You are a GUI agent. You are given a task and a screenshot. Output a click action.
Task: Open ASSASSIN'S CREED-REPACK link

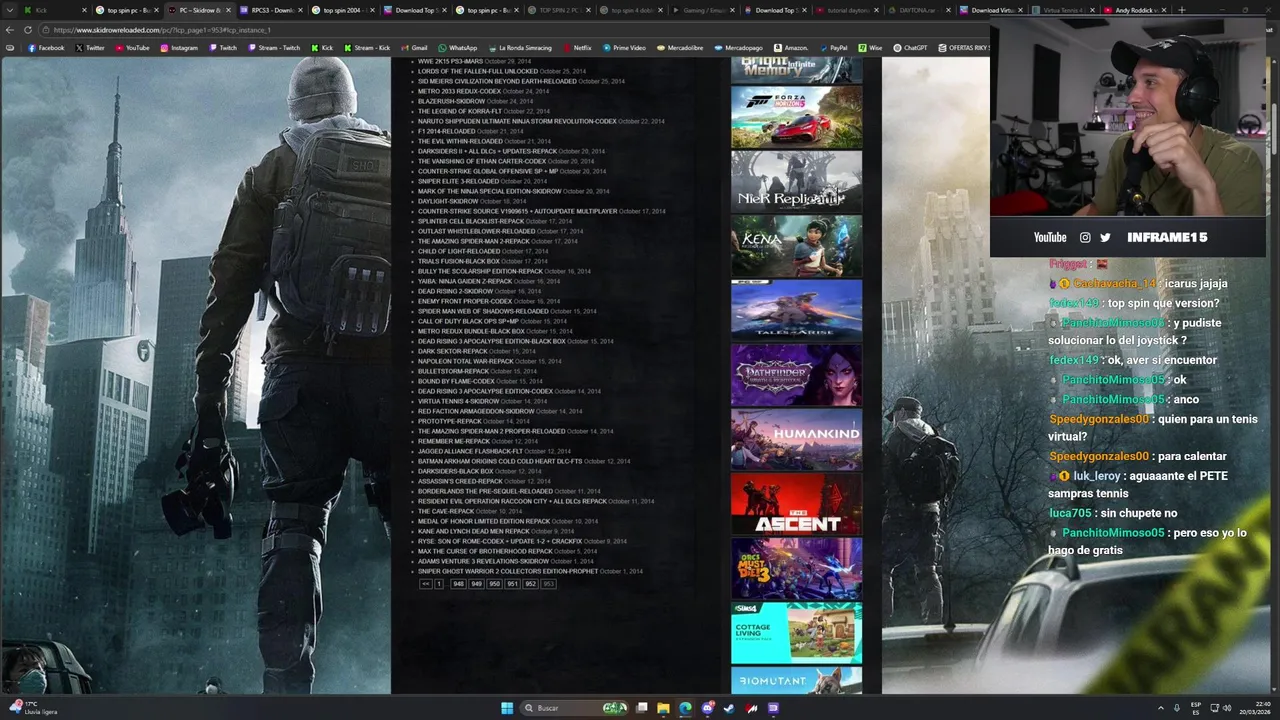(x=460, y=481)
